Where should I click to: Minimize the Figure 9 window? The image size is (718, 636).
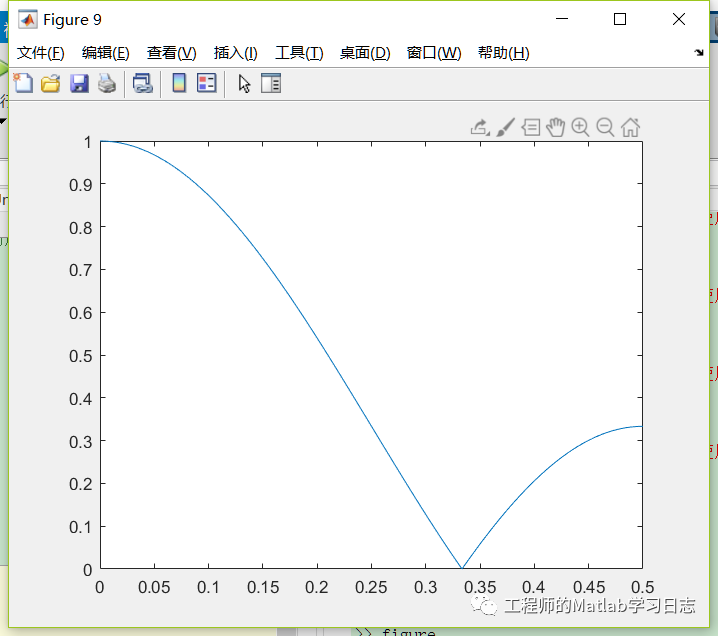tap(562, 19)
